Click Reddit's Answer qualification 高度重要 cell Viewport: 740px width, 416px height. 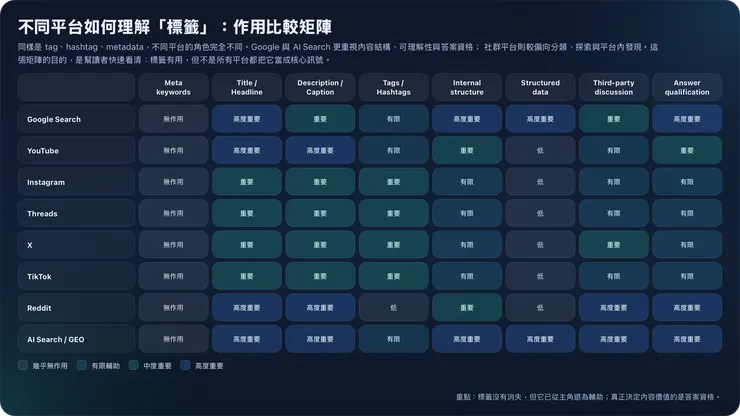[x=687, y=308]
